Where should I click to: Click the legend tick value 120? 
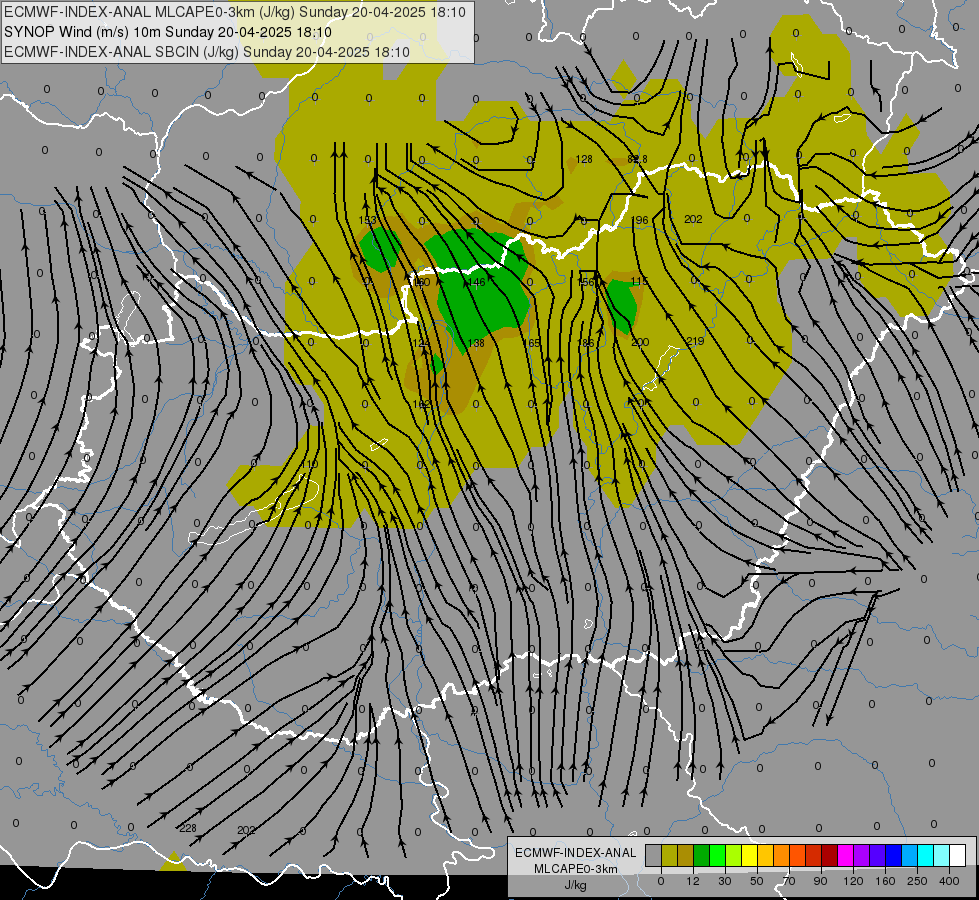(853, 881)
